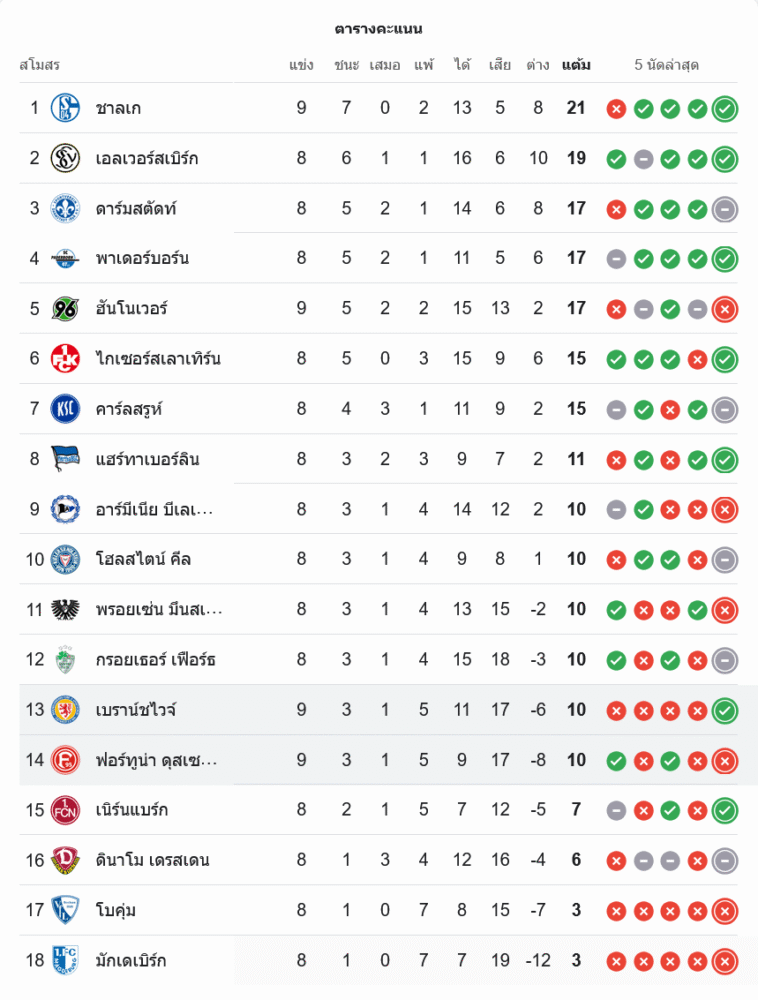Click the Hertha Berlin flag logo
Viewport: 758px width, 1000px height.
coord(65,459)
